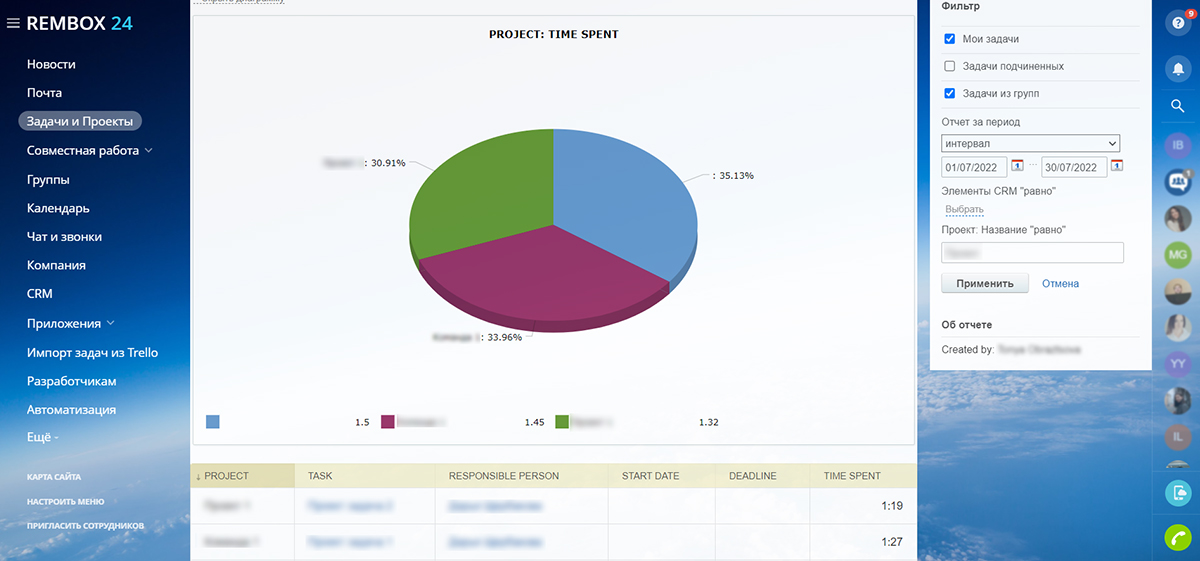Enable the Задачи подчиненных checkbox
The height and width of the screenshot is (561, 1200).
click(x=950, y=66)
